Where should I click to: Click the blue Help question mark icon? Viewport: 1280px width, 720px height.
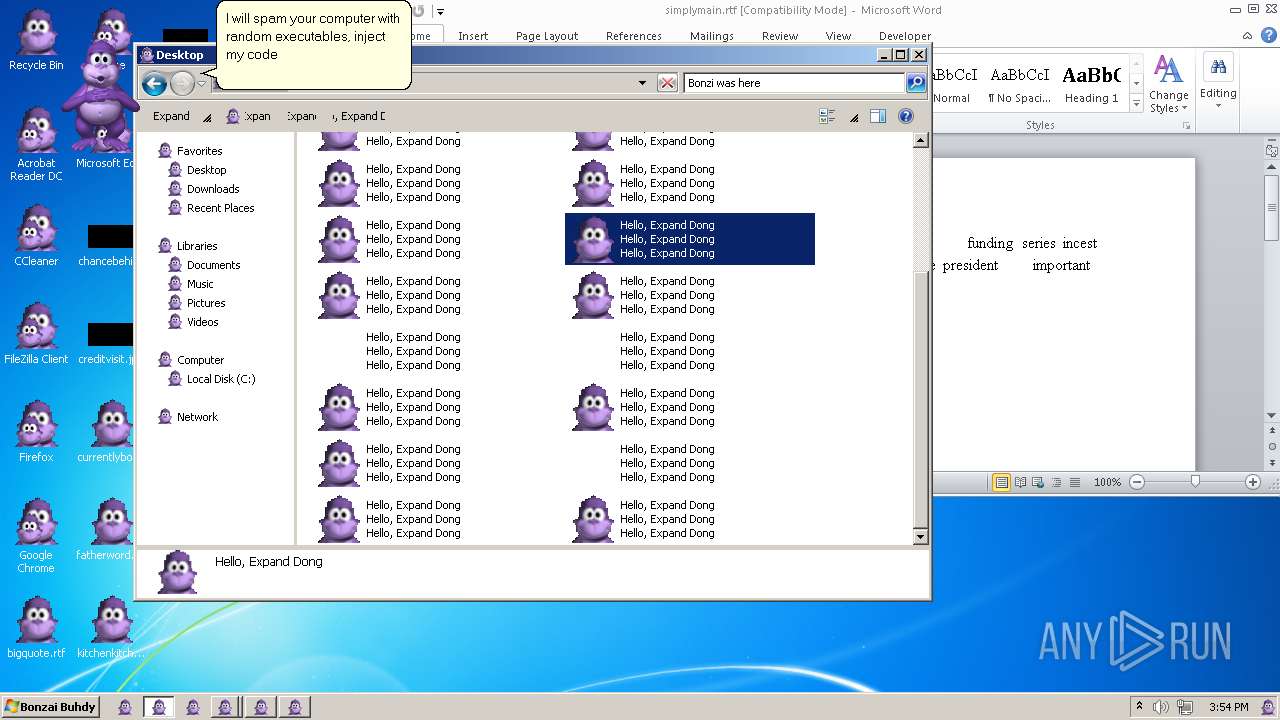point(906,116)
